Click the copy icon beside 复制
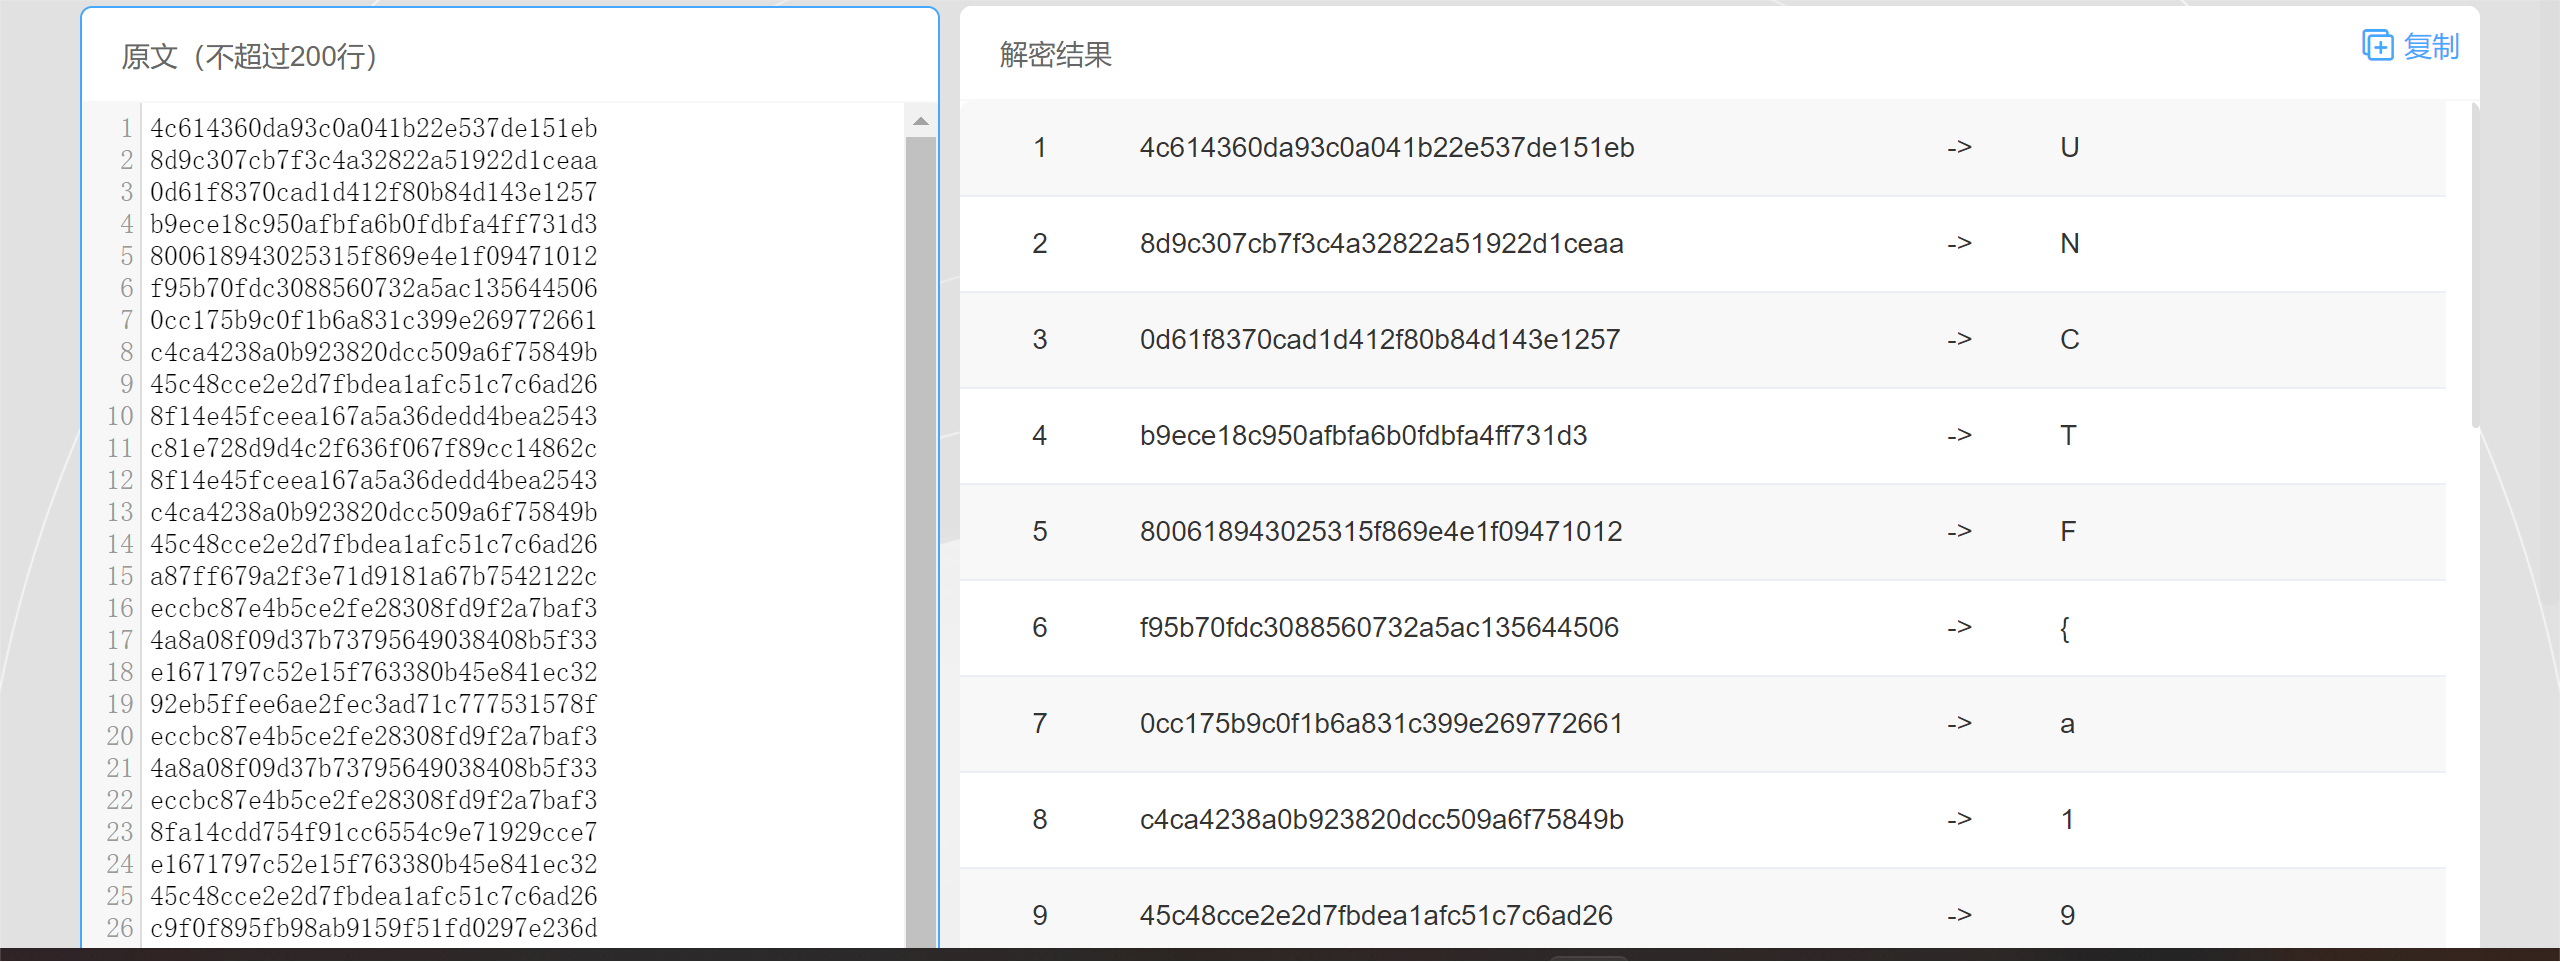This screenshot has width=2560, height=962. point(2377,45)
